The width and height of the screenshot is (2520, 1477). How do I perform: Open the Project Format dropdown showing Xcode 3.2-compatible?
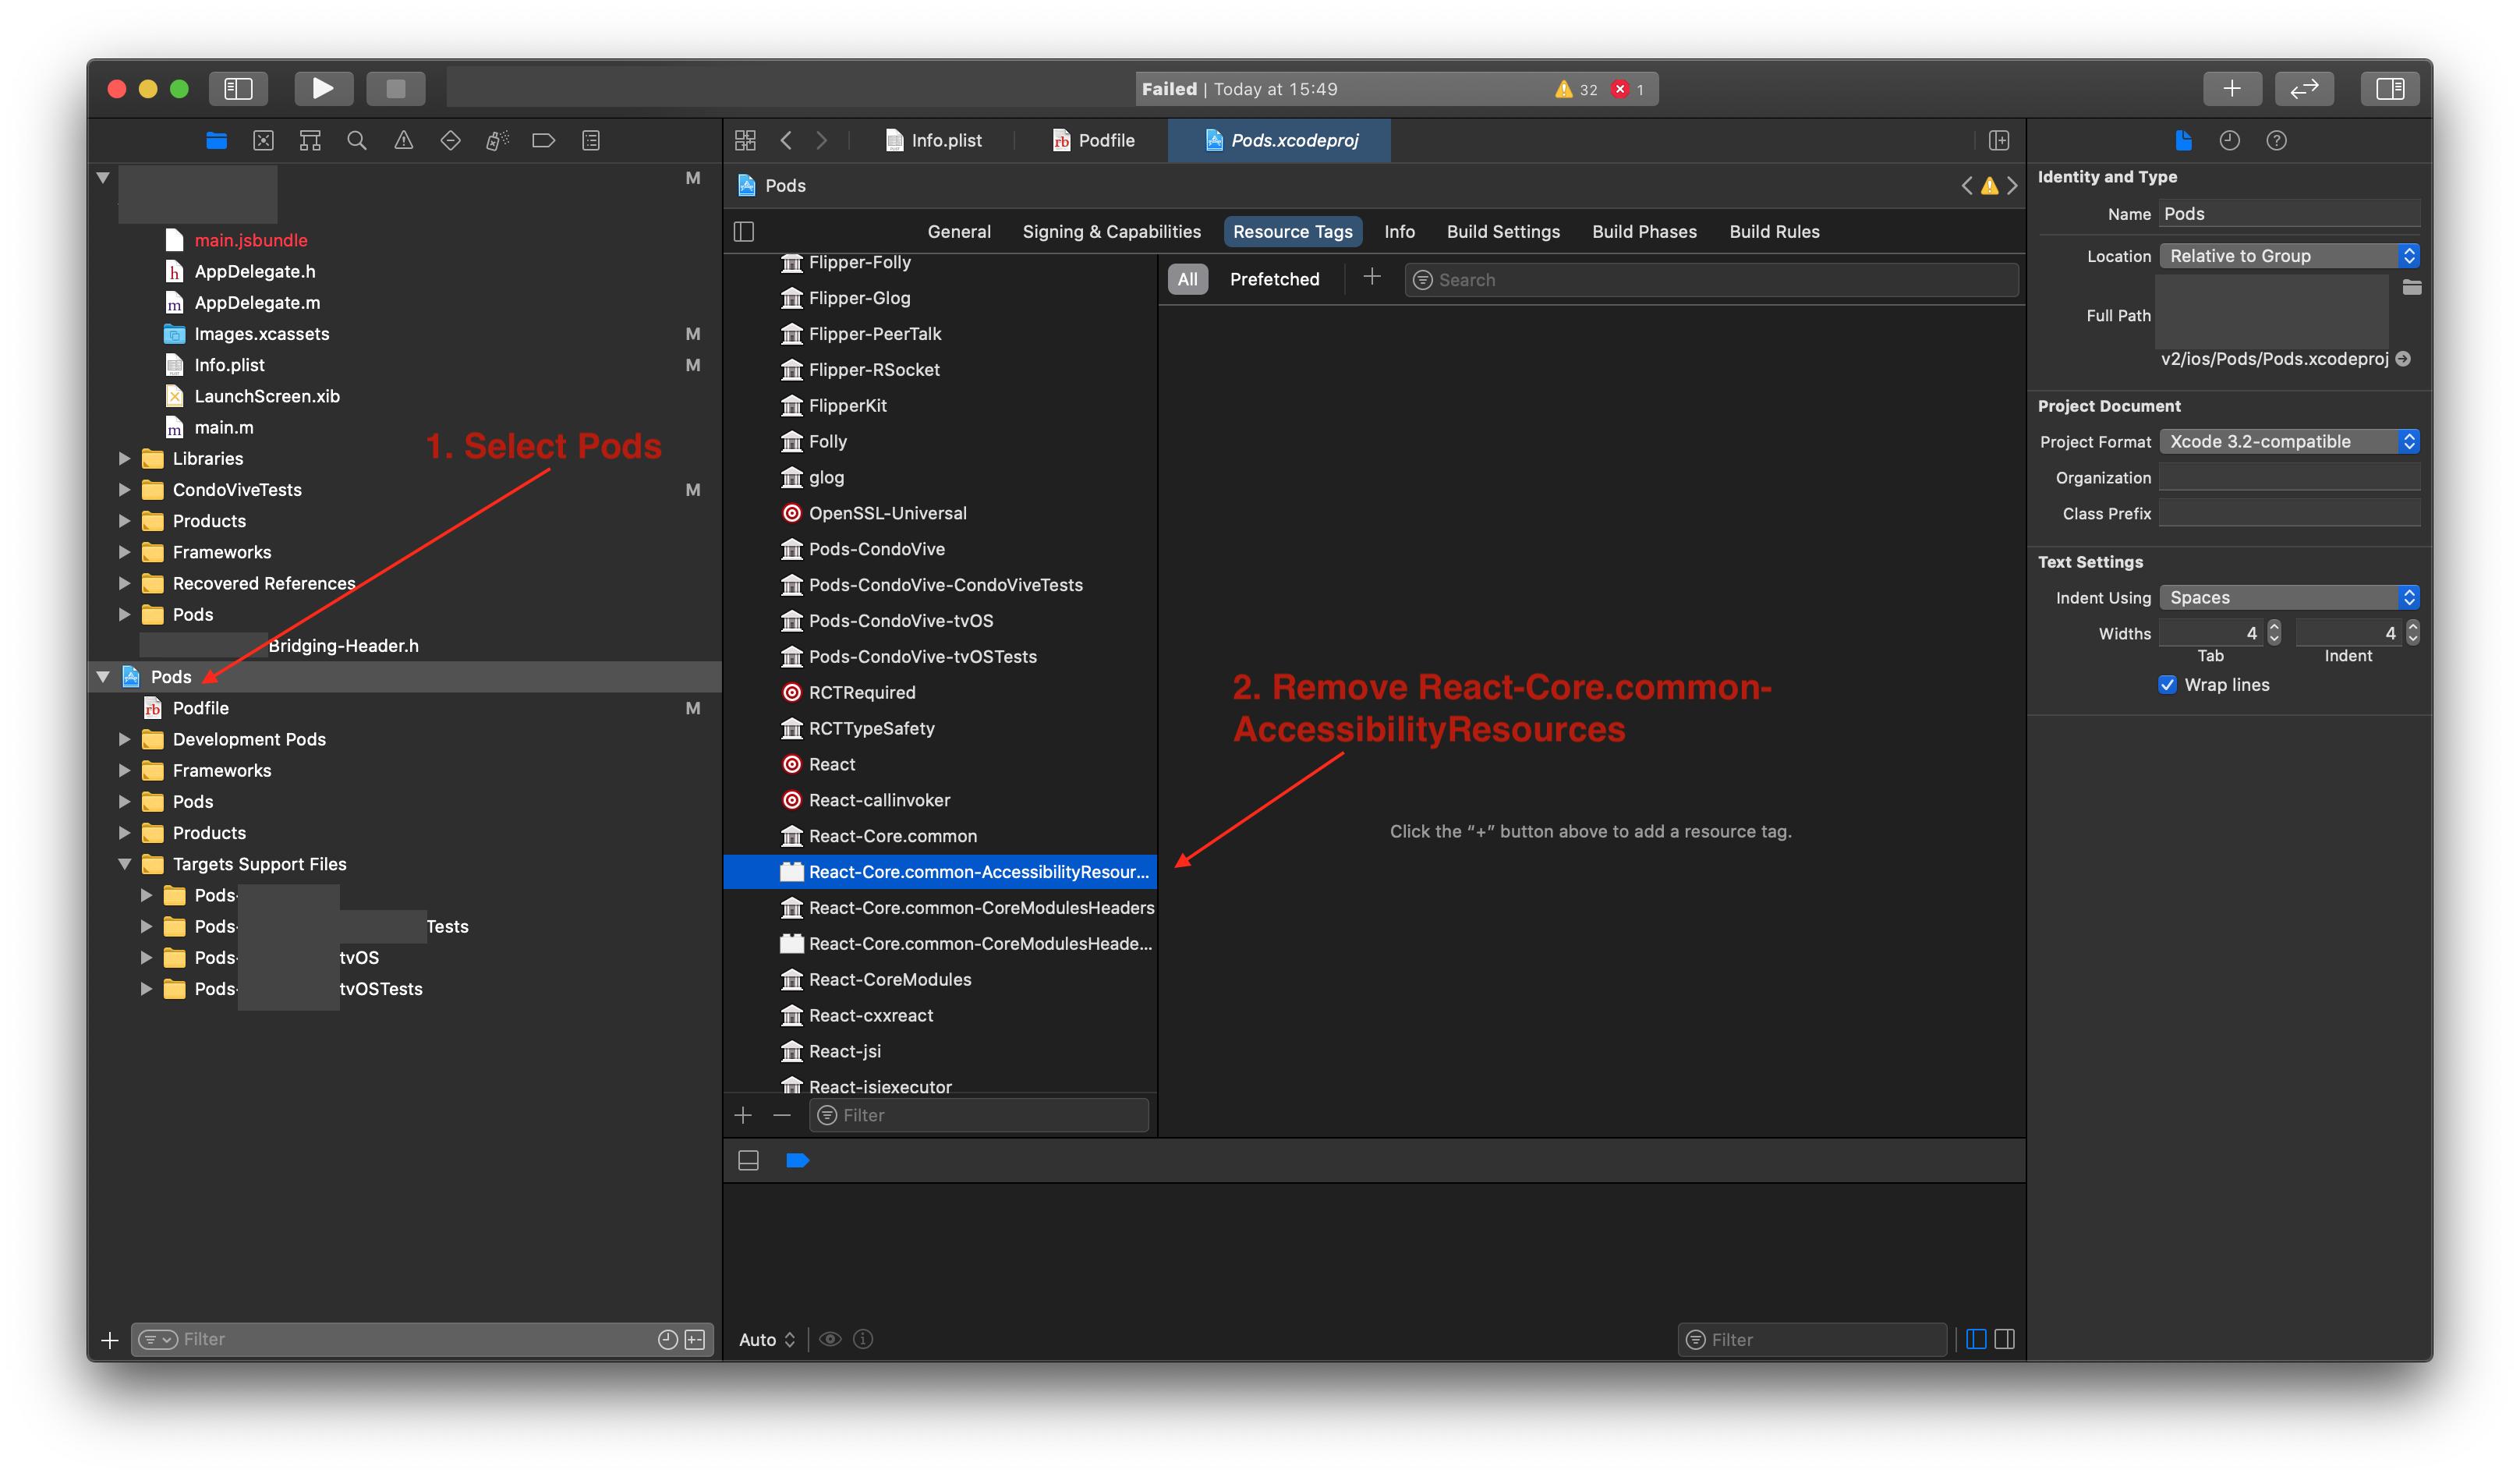point(2290,441)
